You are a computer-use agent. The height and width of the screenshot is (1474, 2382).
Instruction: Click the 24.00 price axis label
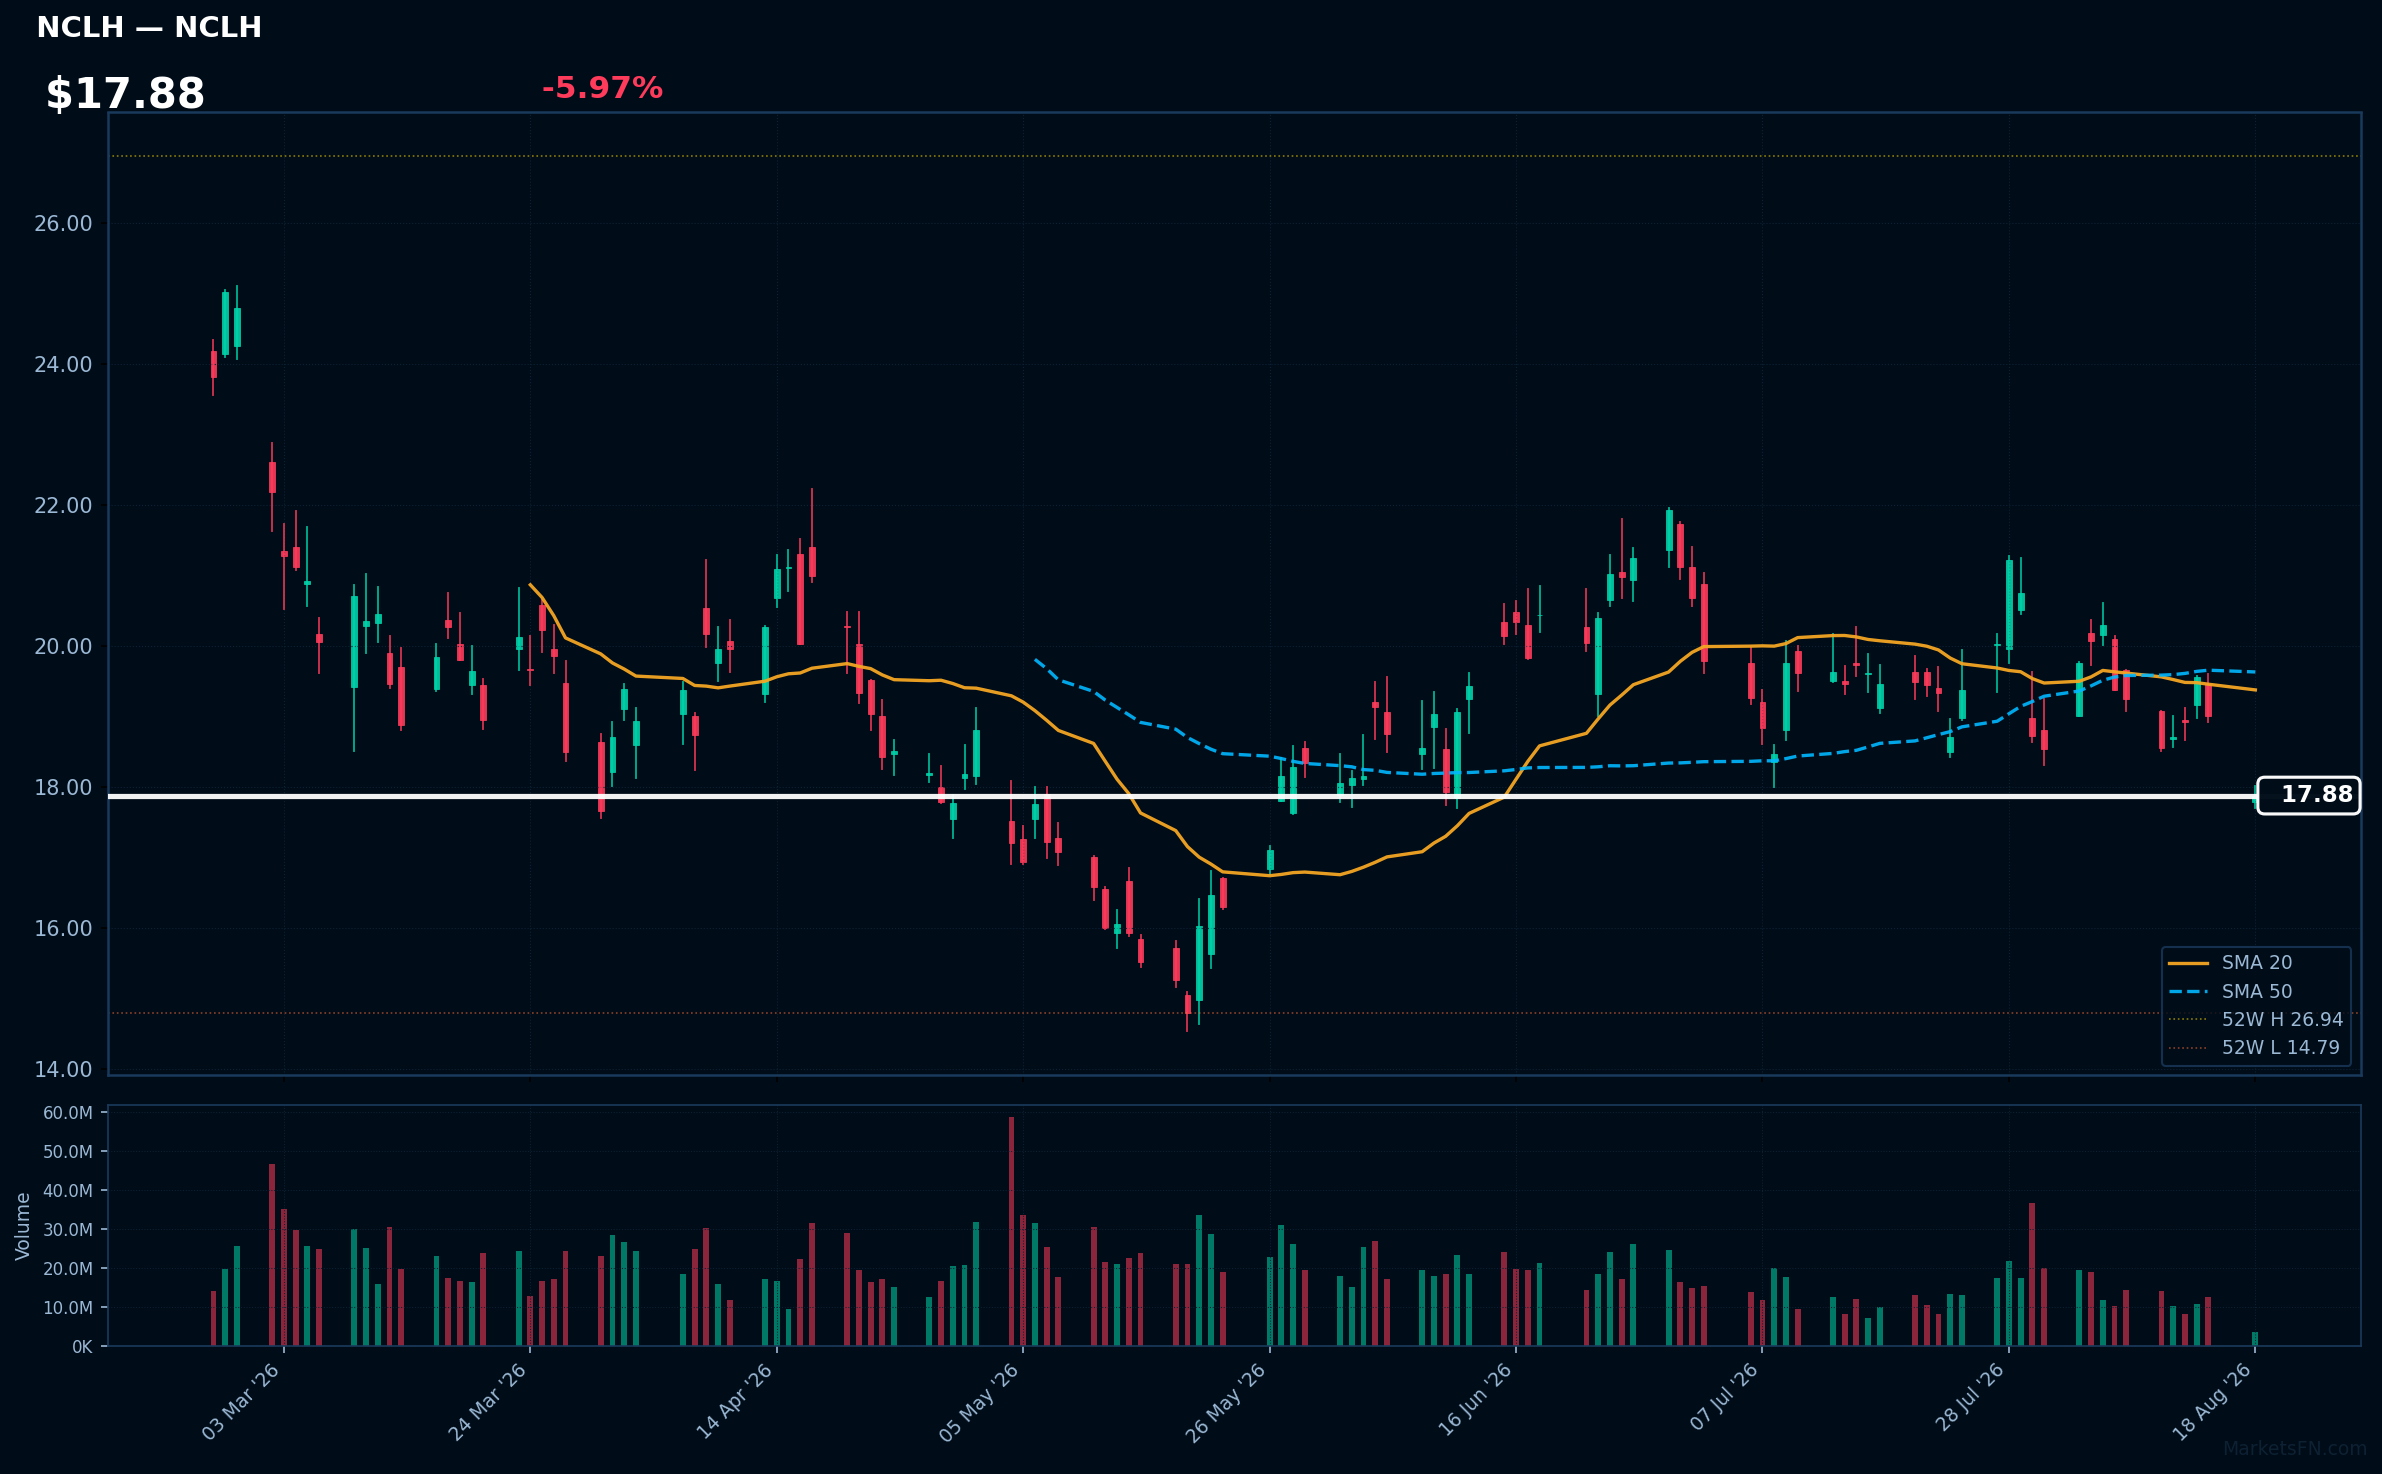(63, 365)
